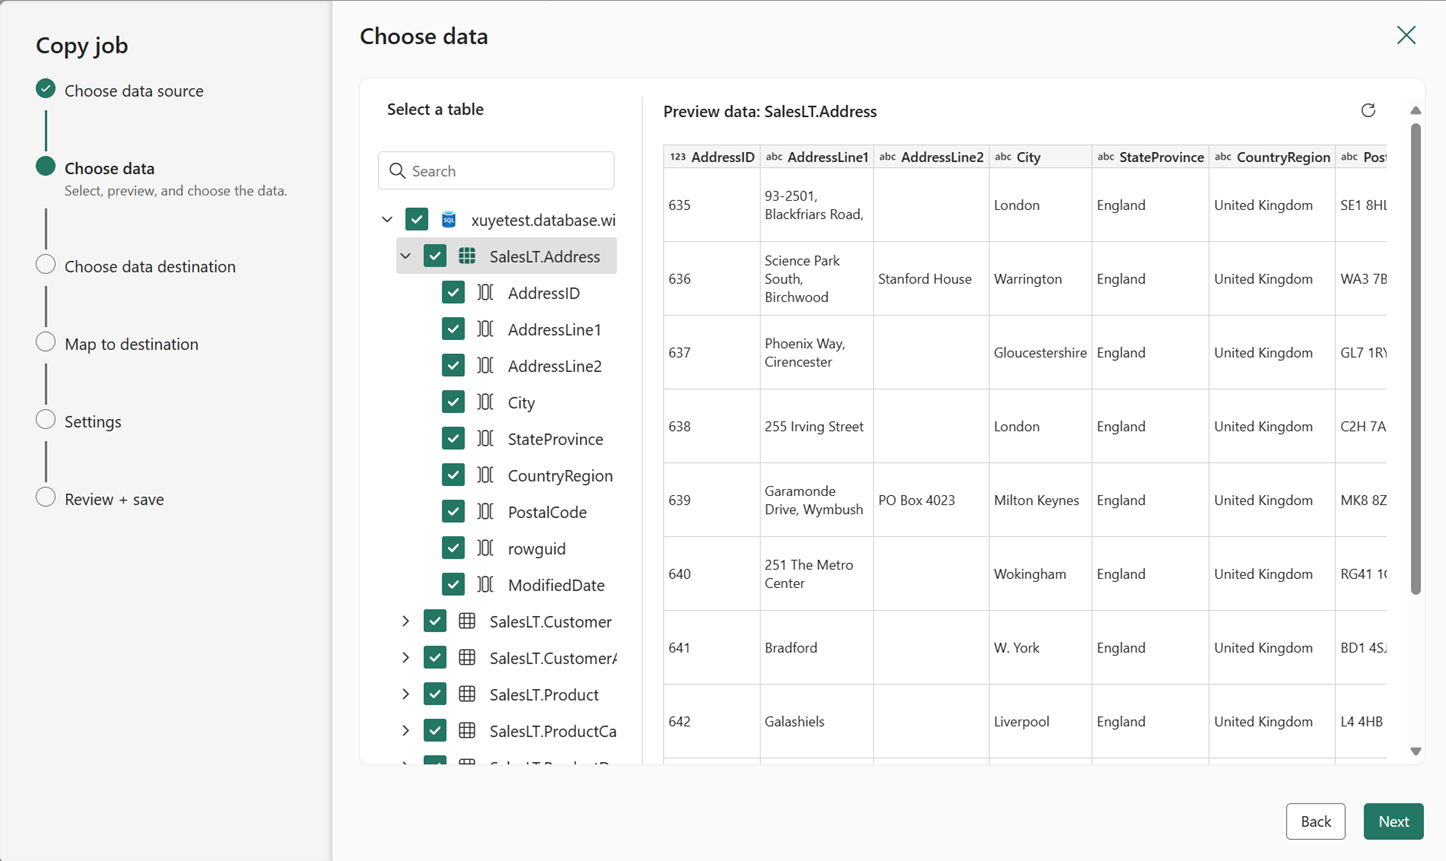The height and width of the screenshot is (861, 1446).
Task: Jump to Review + save step
Action: 114,499
